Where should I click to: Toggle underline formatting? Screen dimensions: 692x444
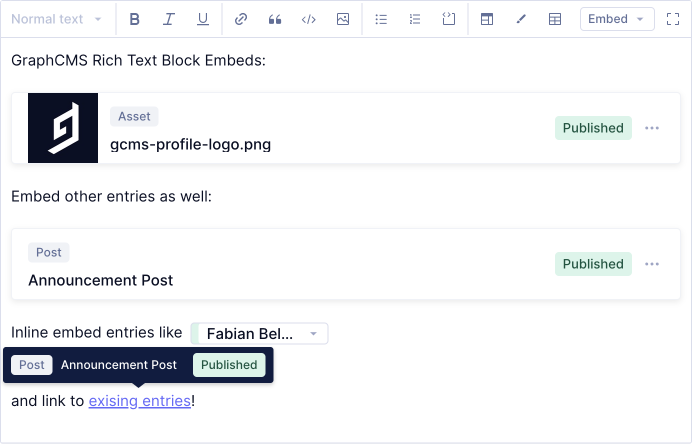click(203, 19)
